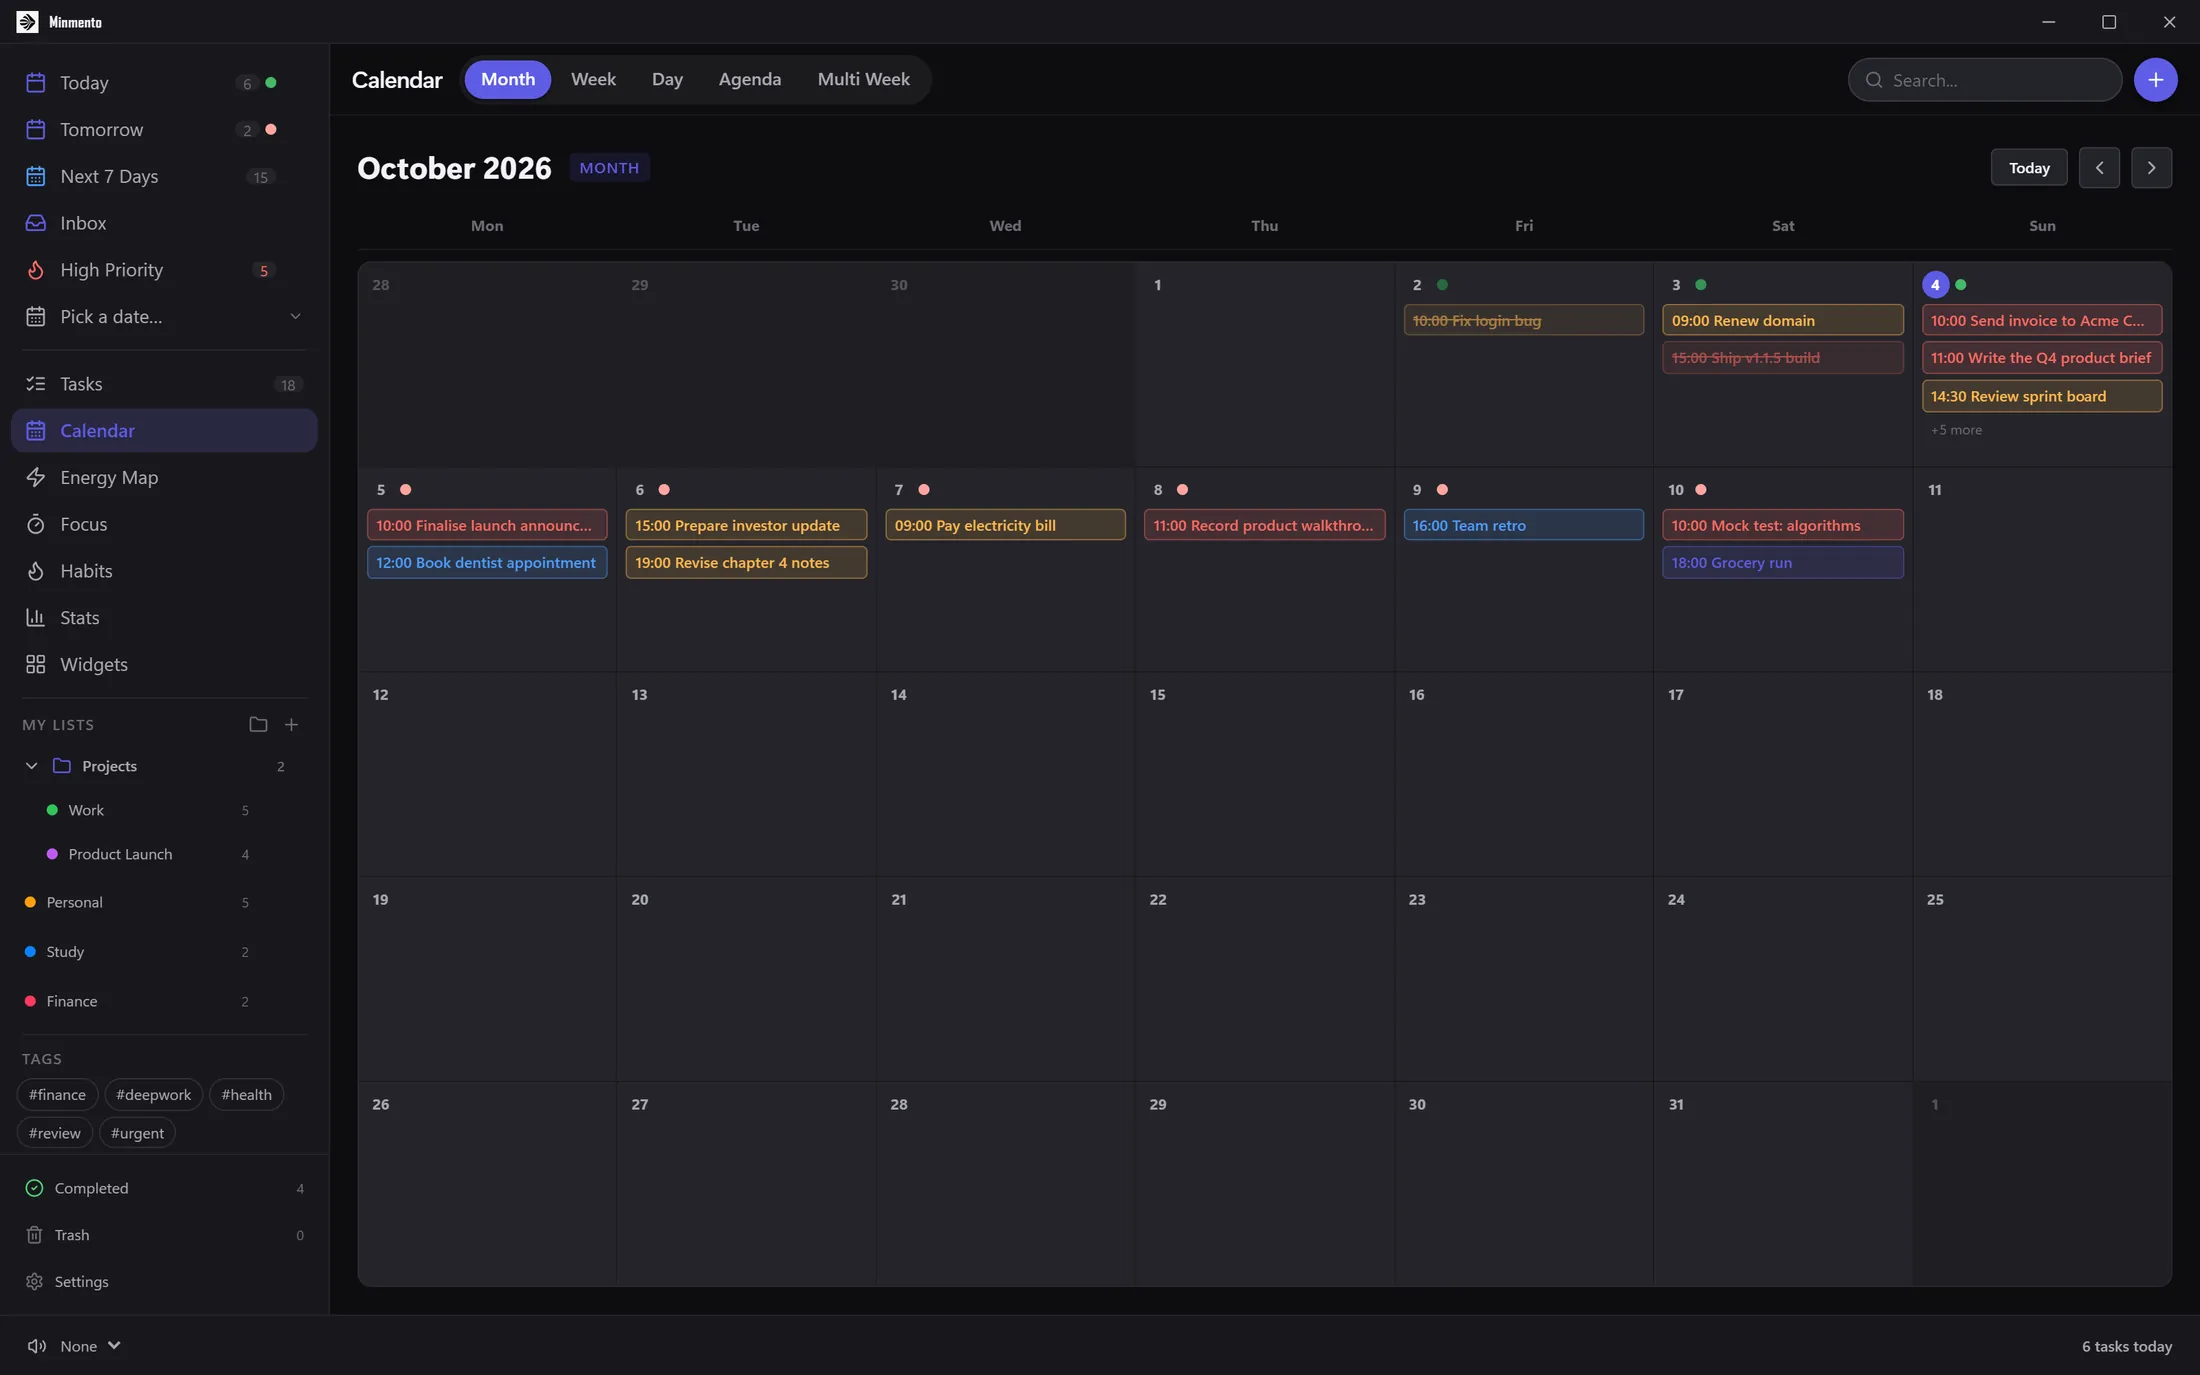Open the Energy Map view

(x=164, y=477)
